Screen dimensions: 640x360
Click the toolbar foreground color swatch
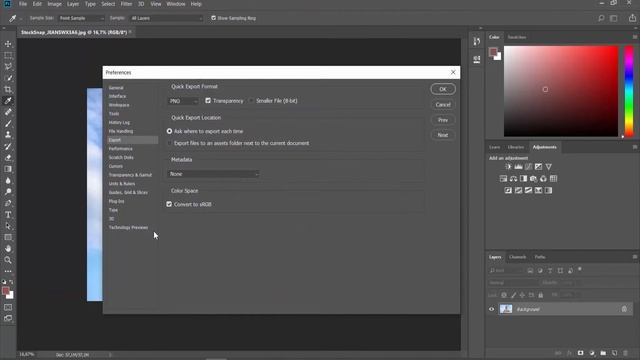coord(6,291)
